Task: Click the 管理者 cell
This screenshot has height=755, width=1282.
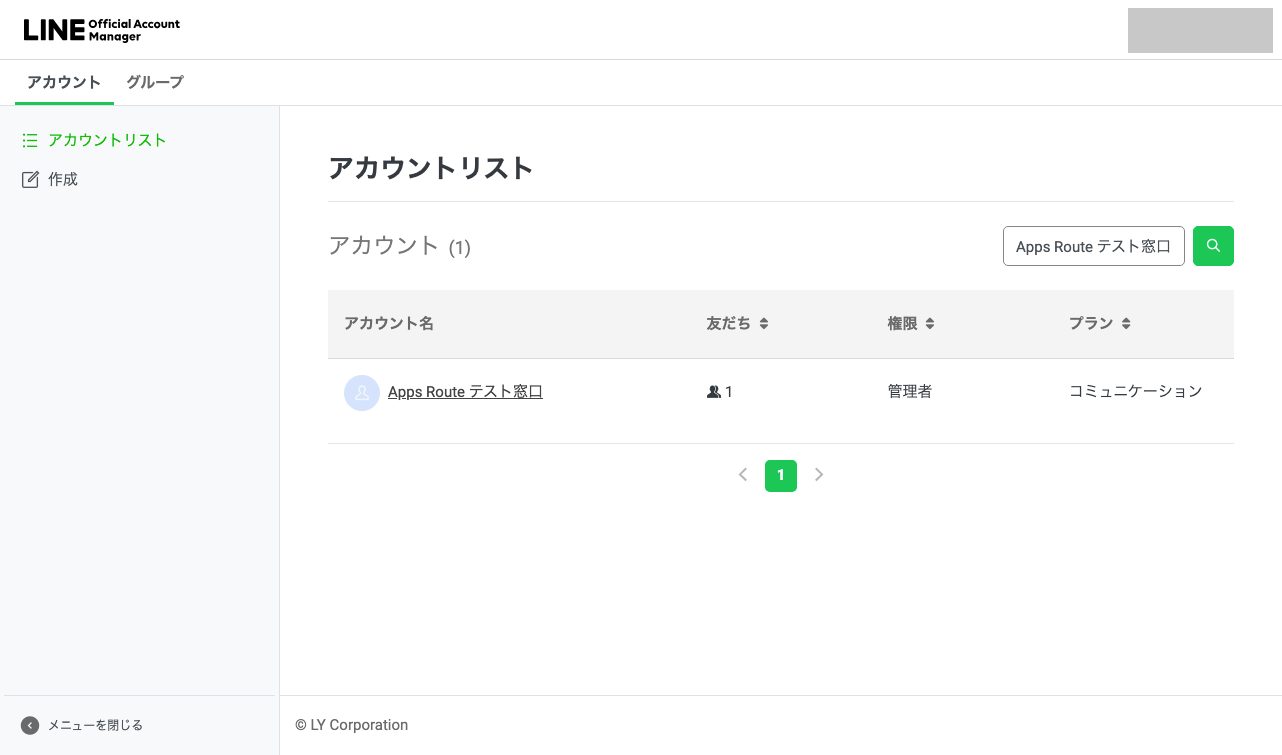Action: (x=910, y=392)
